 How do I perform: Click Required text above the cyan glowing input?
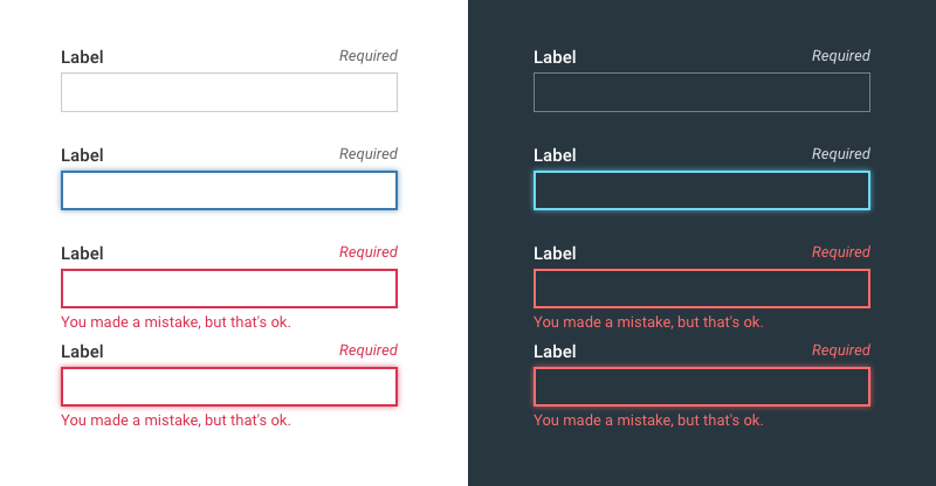point(841,154)
